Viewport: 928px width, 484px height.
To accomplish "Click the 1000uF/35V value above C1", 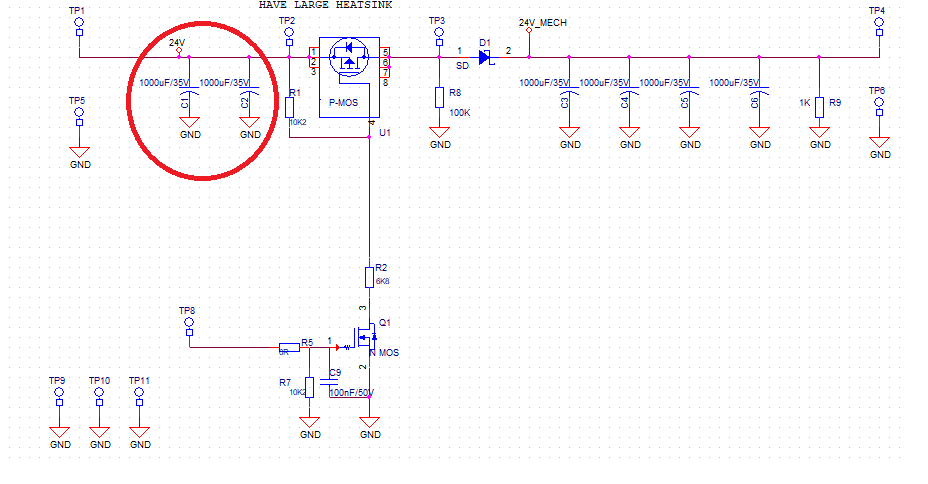I will [164, 82].
